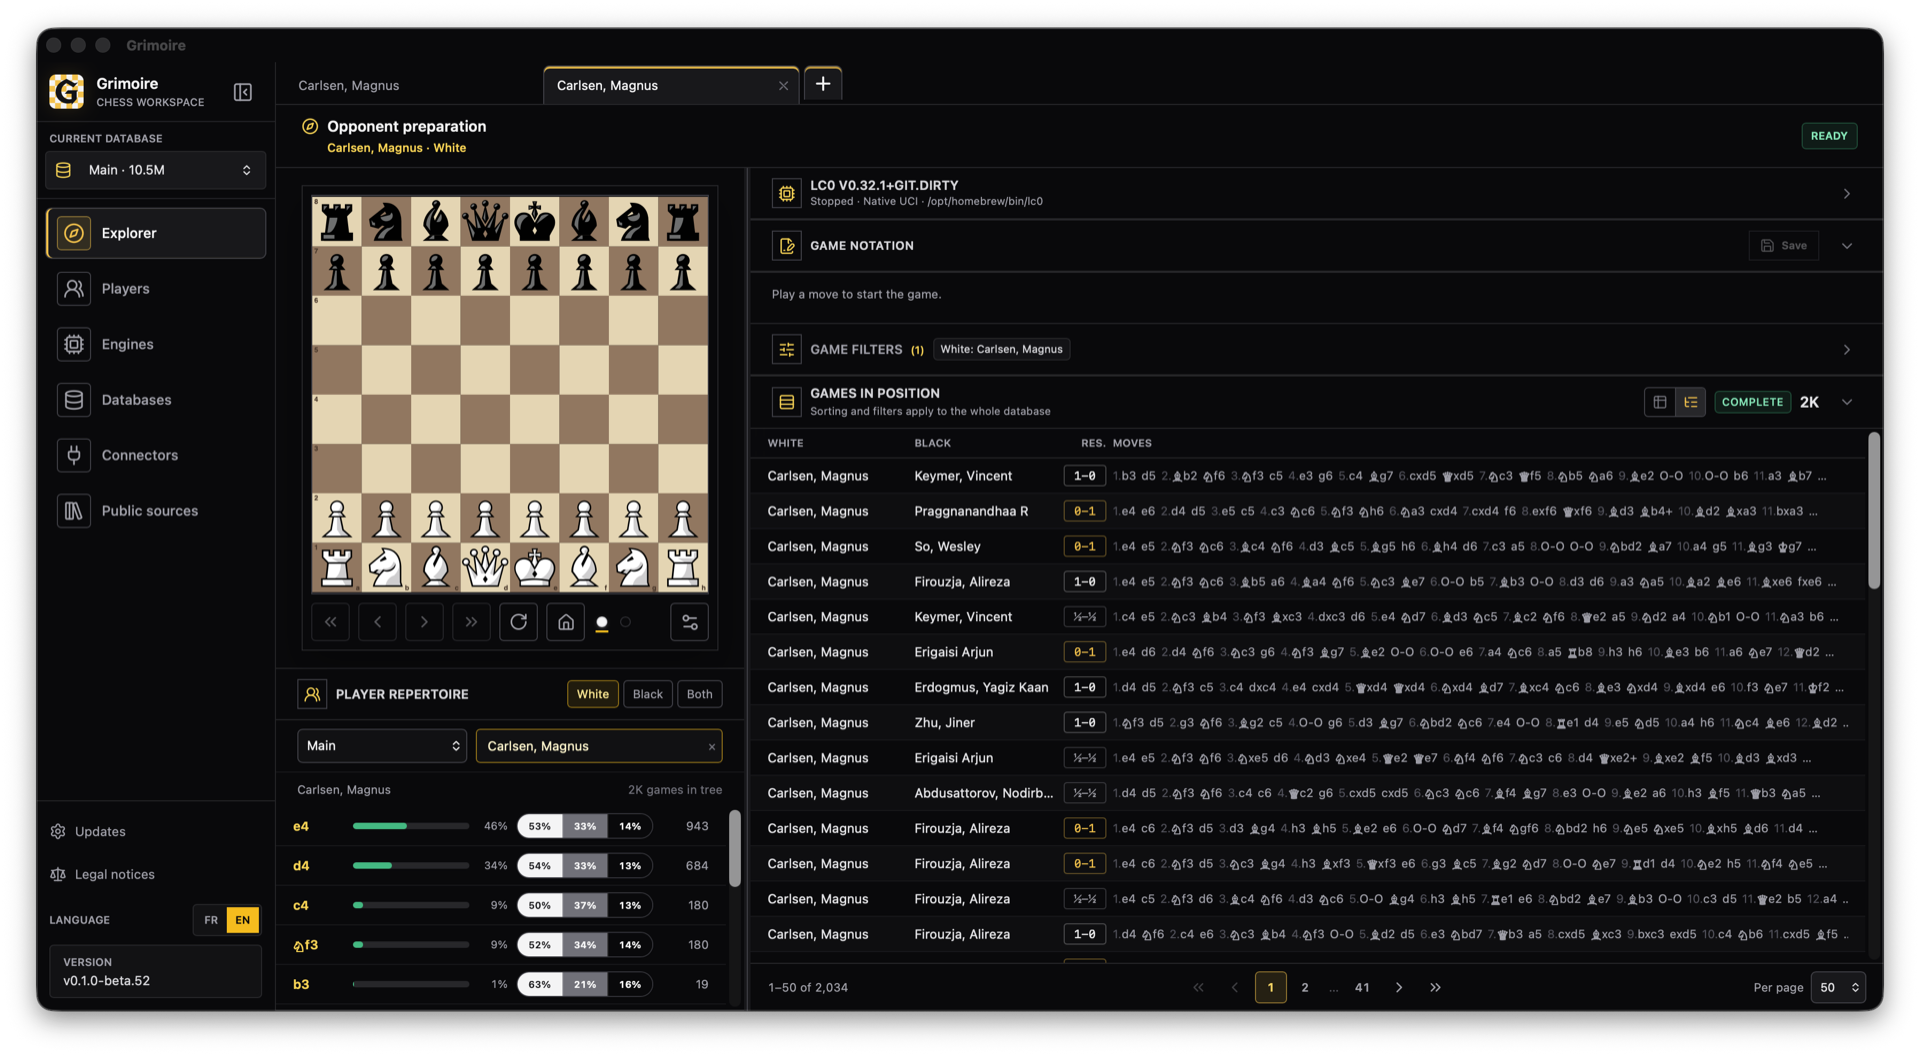This screenshot has height=1056, width=1920.
Task: Click the Game Notation edit icon
Action: coord(787,245)
